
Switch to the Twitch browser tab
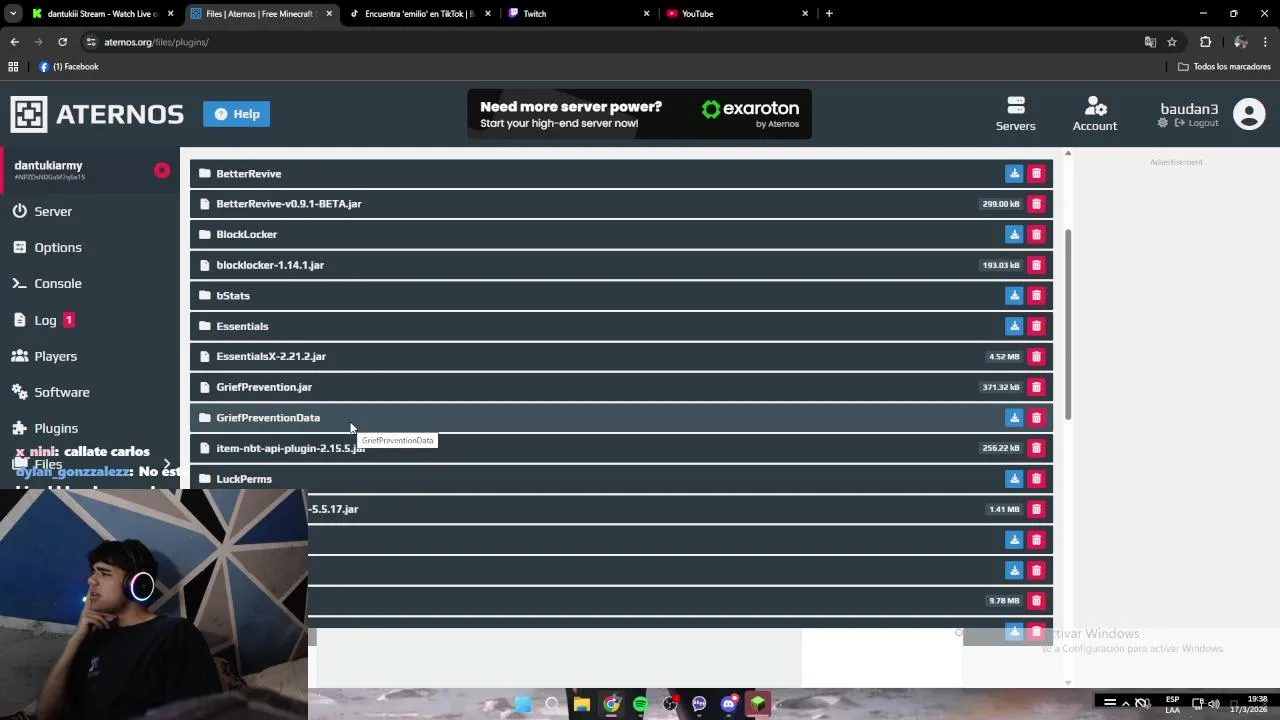[x=577, y=14]
